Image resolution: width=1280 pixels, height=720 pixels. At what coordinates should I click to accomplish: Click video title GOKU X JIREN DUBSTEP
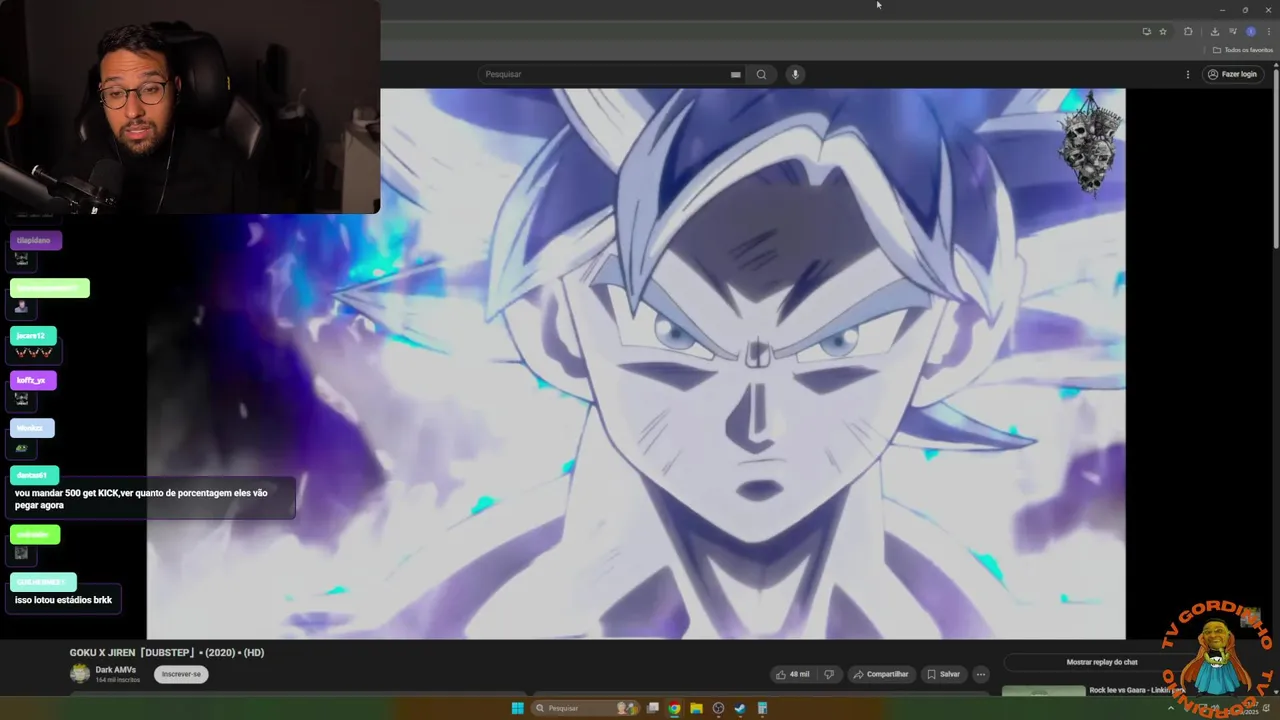pos(167,652)
